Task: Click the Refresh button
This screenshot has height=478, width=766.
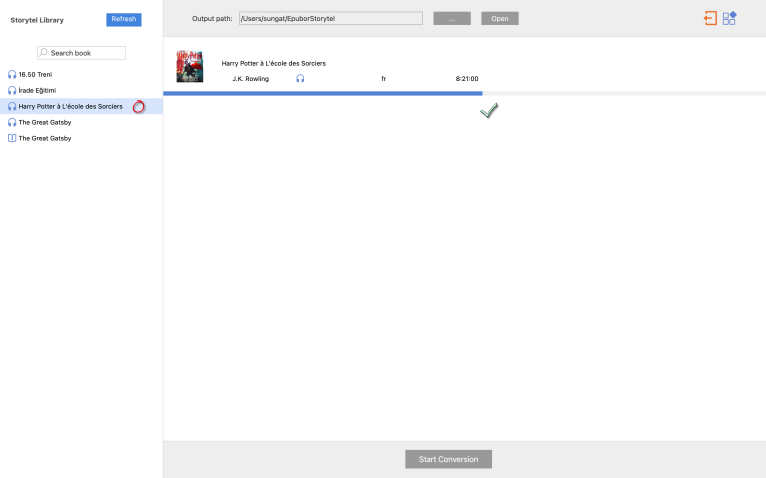Action: click(x=124, y=20)
